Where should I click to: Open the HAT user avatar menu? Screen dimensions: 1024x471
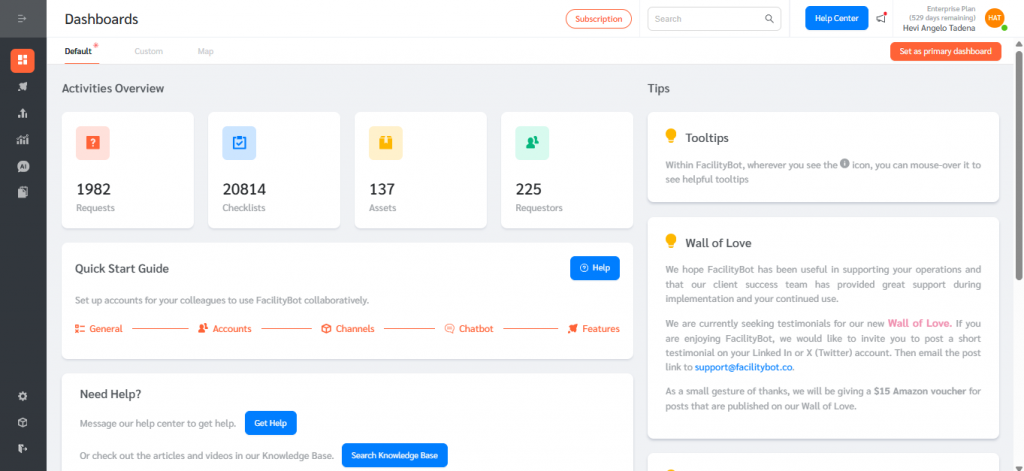(x=994, y=18)
